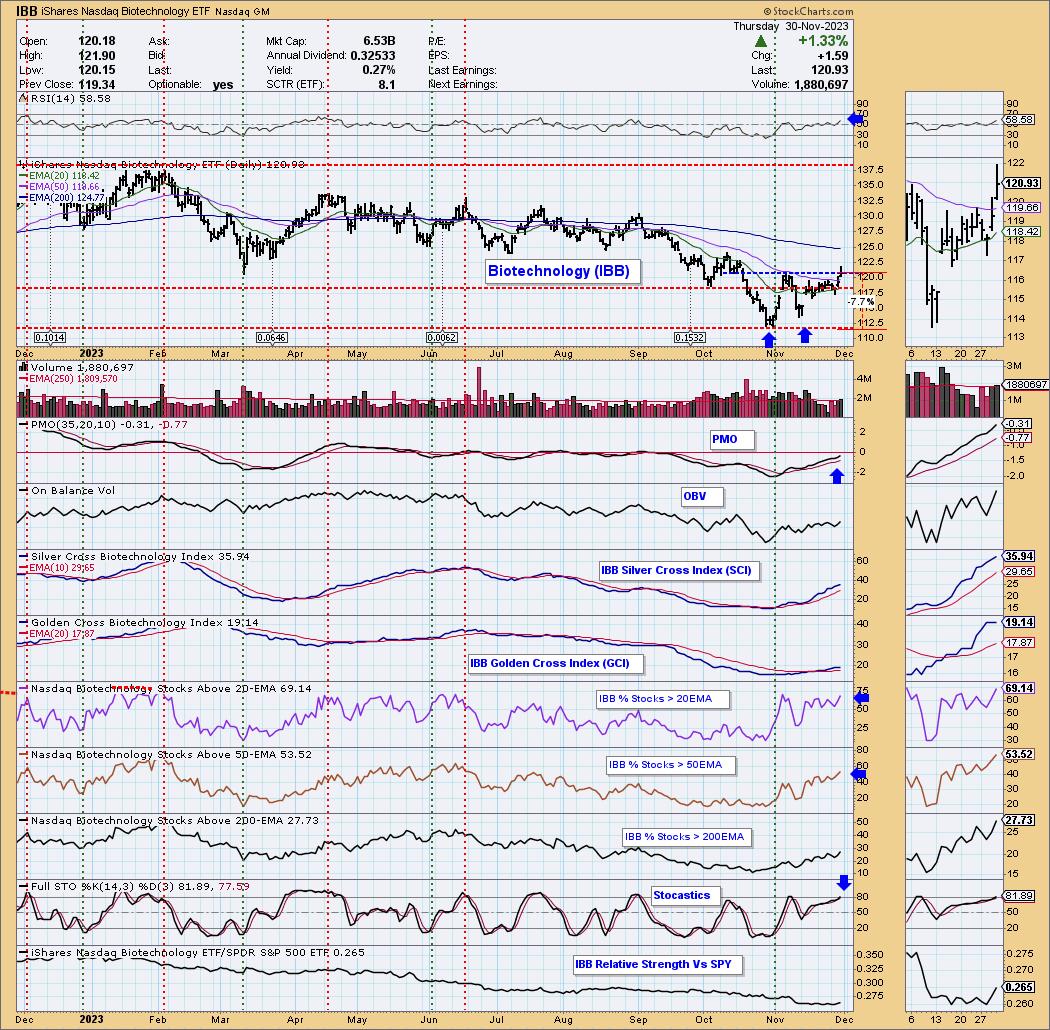
Task: Select the Stocastics annotation box
Action: pos(685,895)
